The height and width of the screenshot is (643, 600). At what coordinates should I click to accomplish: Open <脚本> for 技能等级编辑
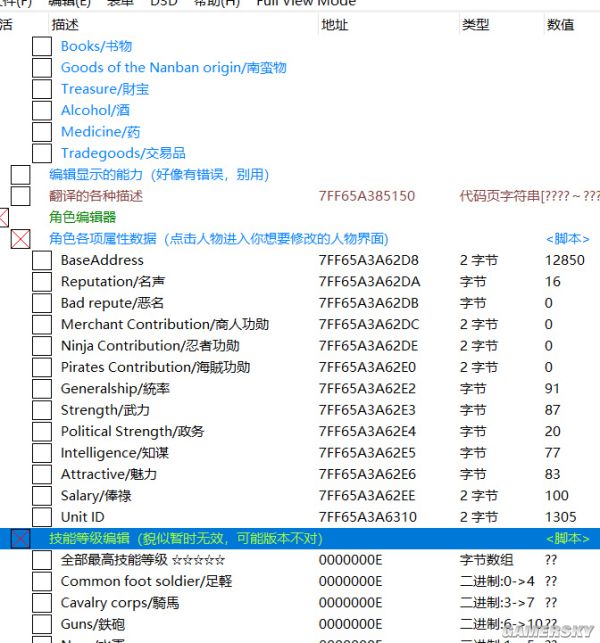(x=568, y=538)
